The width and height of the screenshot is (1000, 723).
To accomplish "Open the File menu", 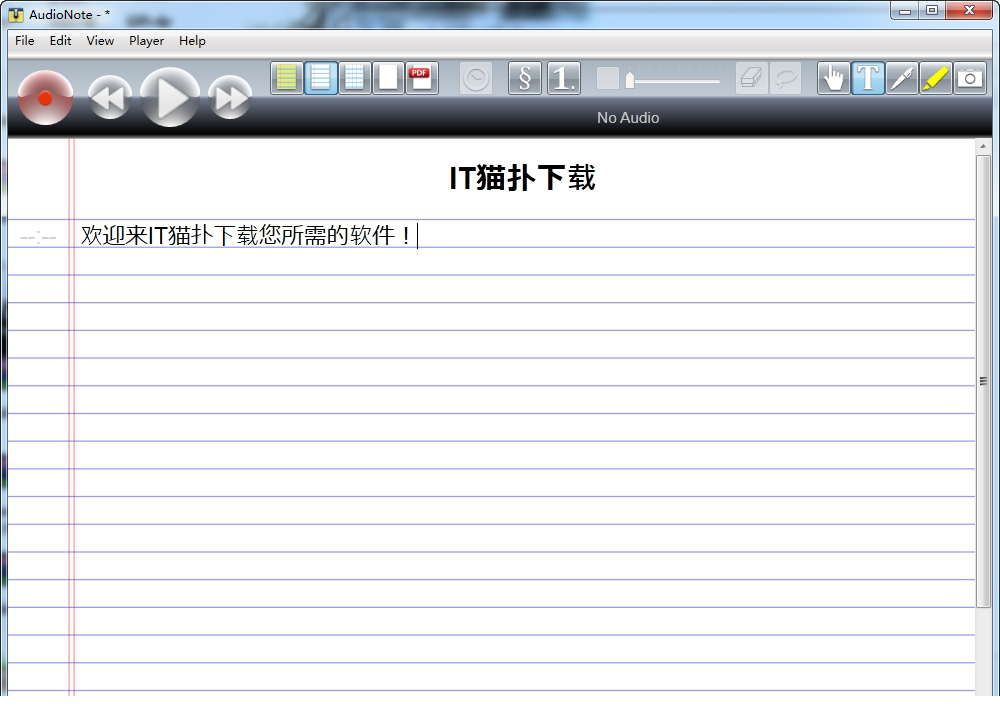I will coord(25,41).
